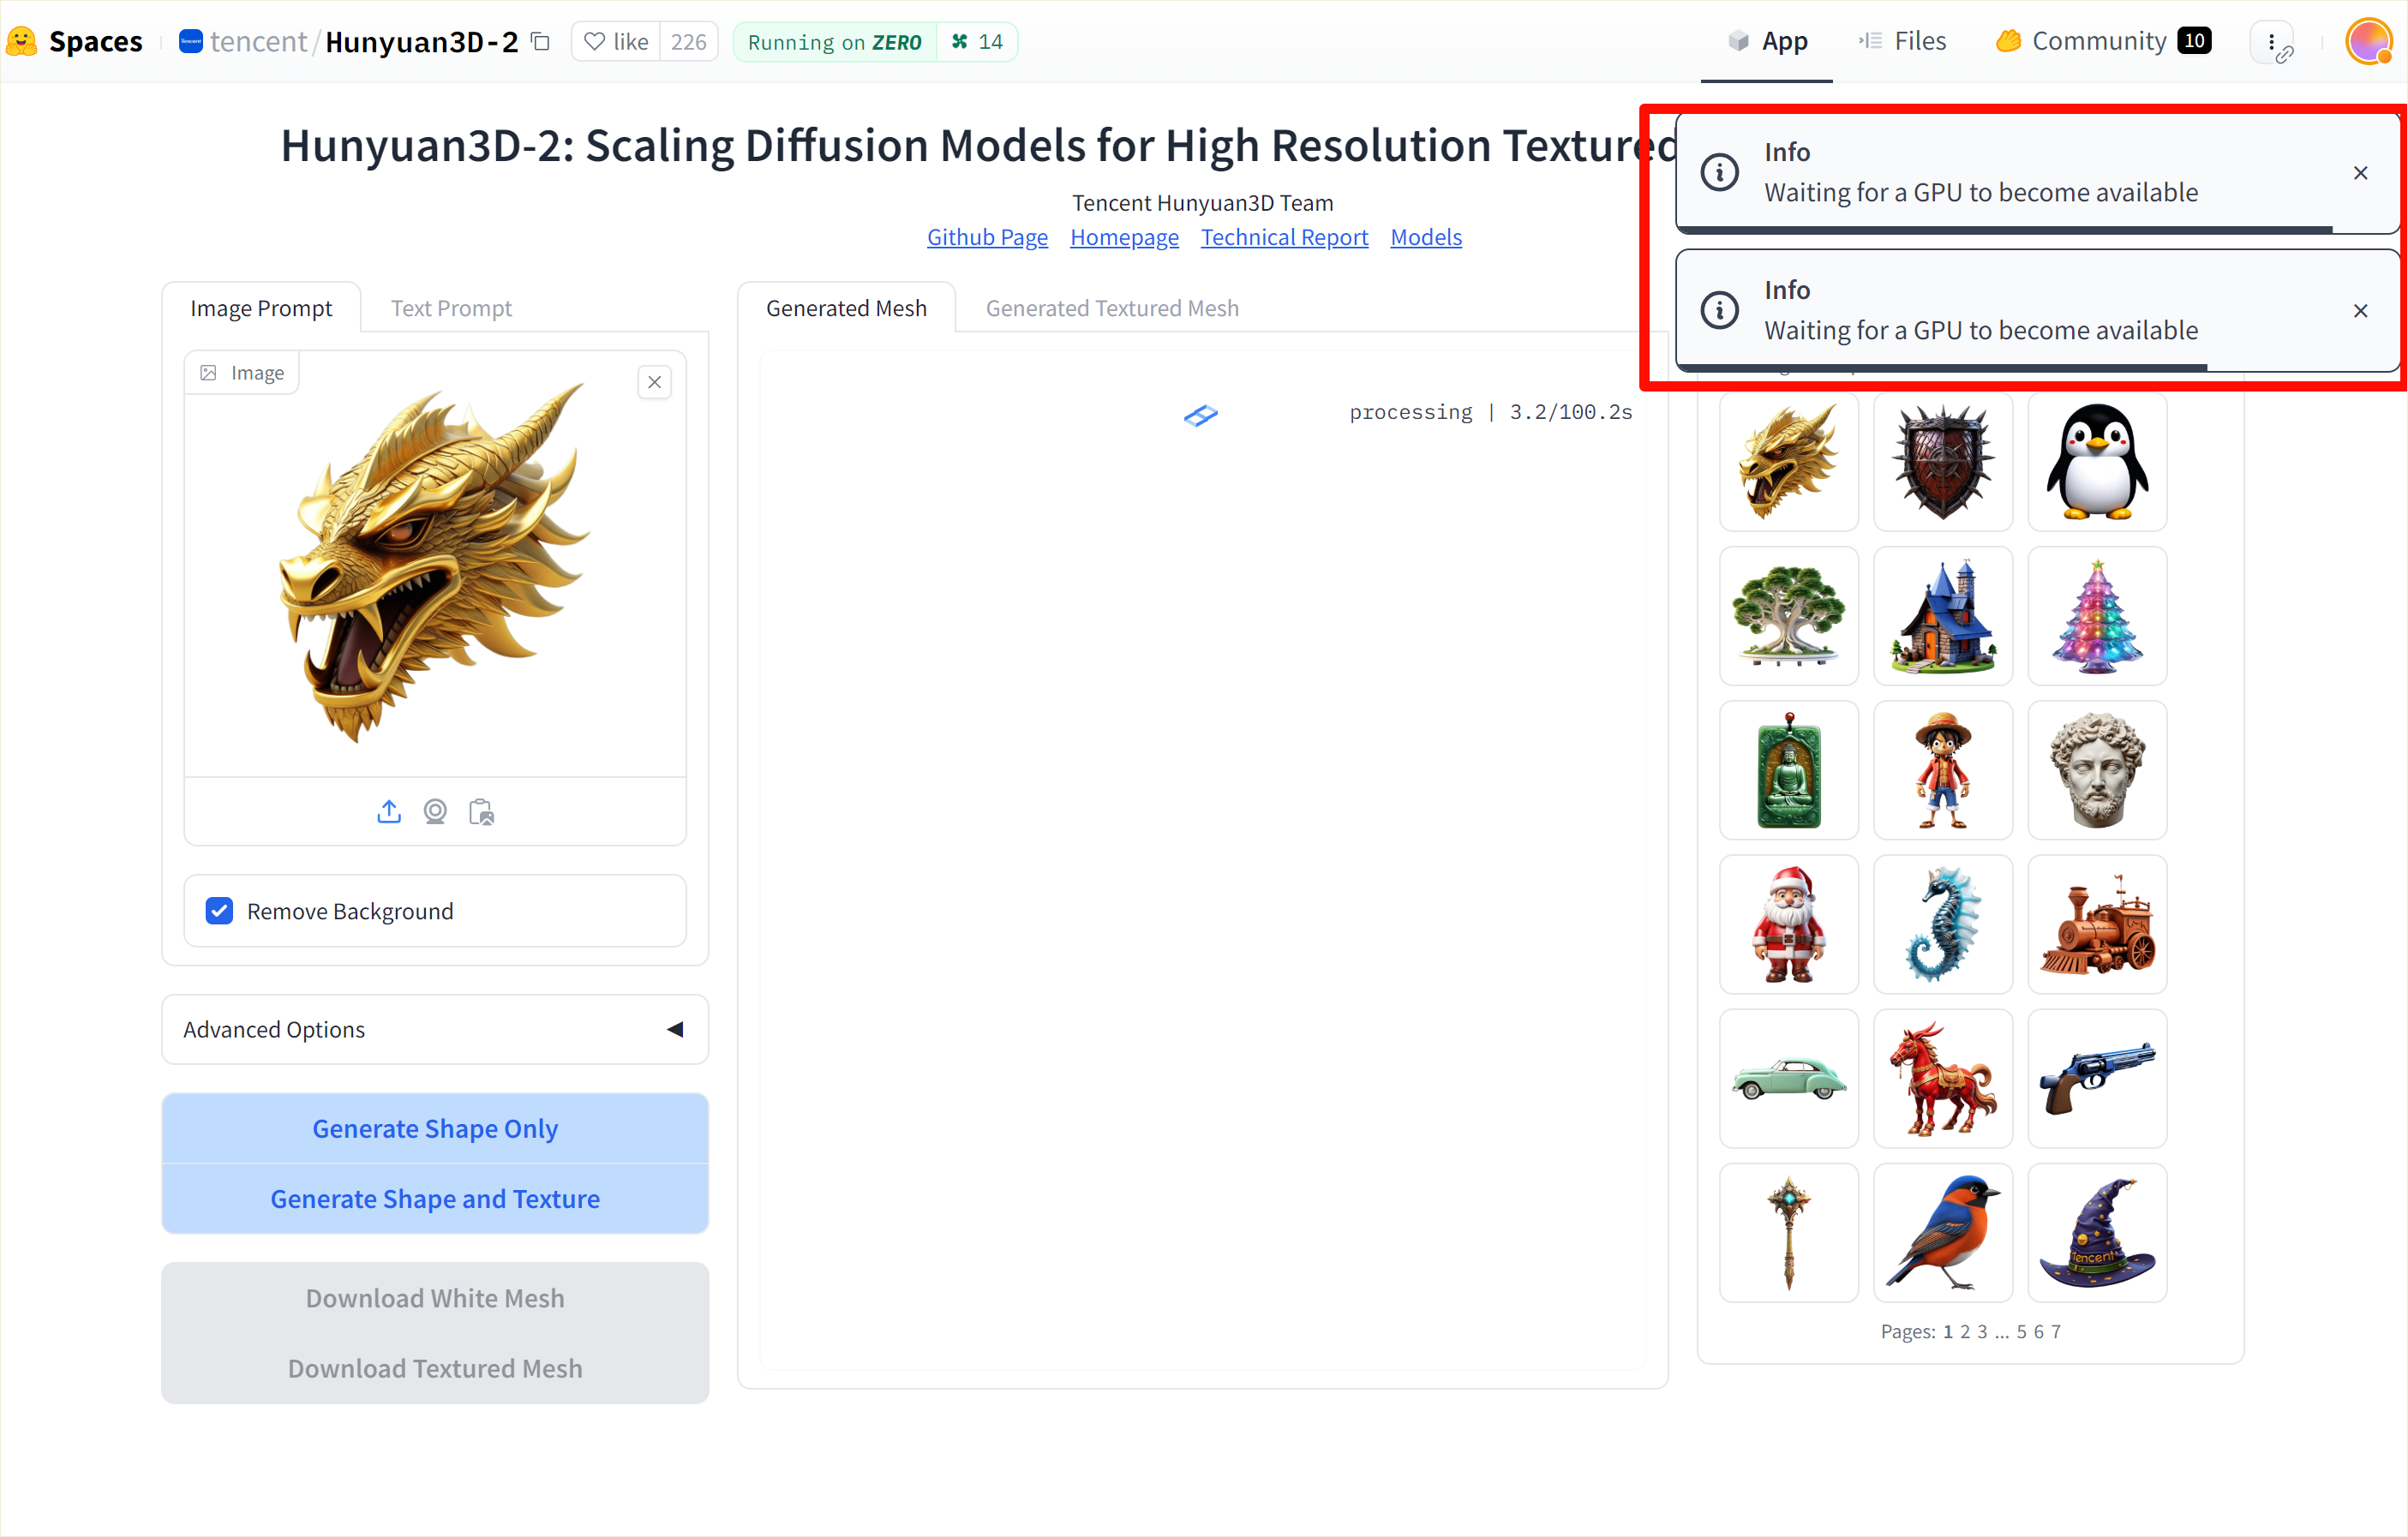
Task: Select the mint green vintage car example
Action: pyautogui.click(x=1788, y=1078)
